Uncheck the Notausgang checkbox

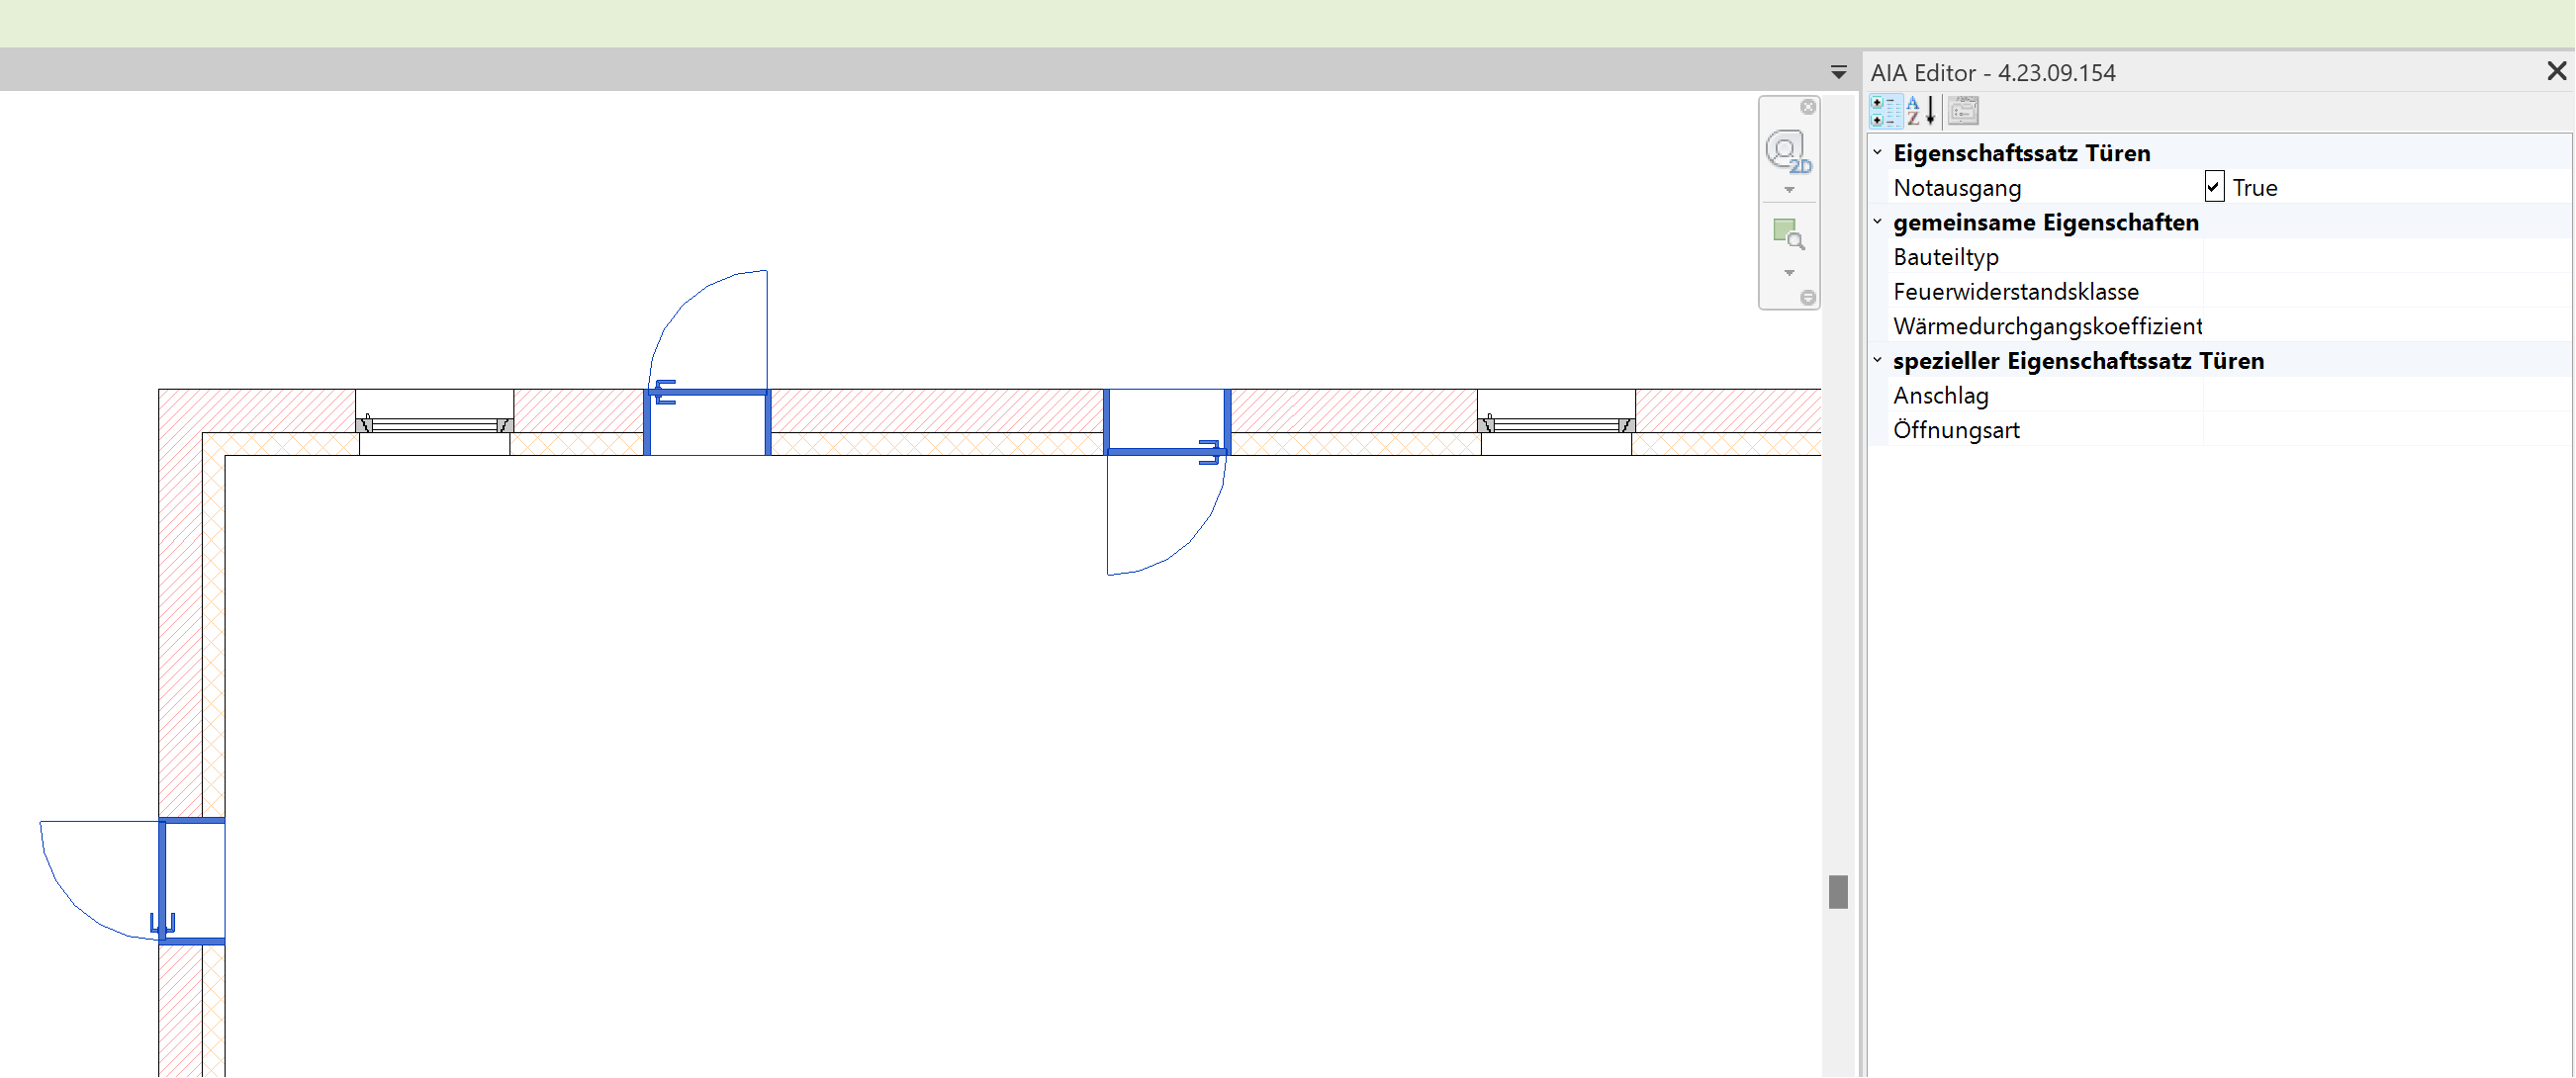2214,187
